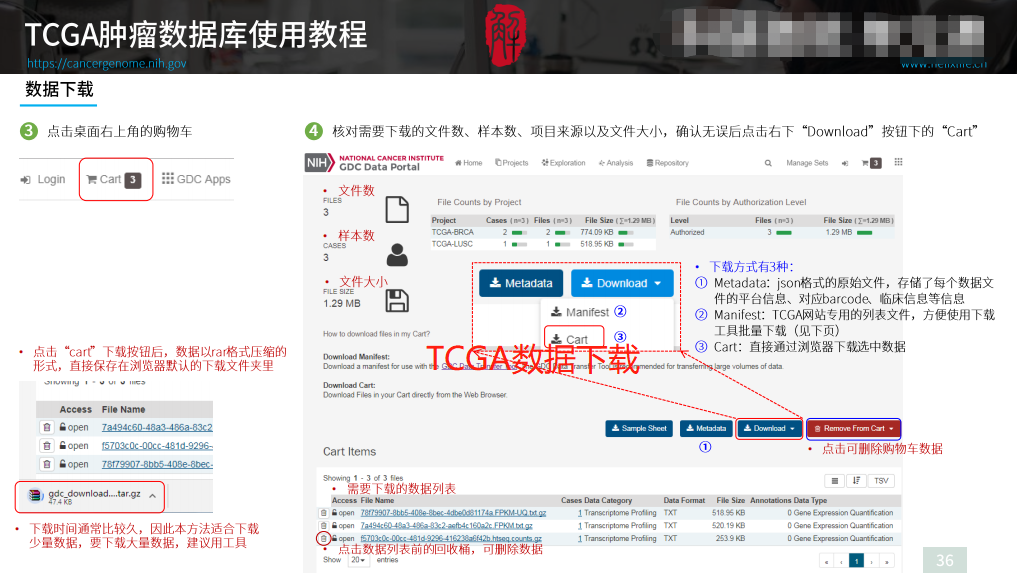This screenshot has width=1017, height=573.
Task: Open the cancergenome.nih.gov link in the slide header
Action: (x=106, y=64)
